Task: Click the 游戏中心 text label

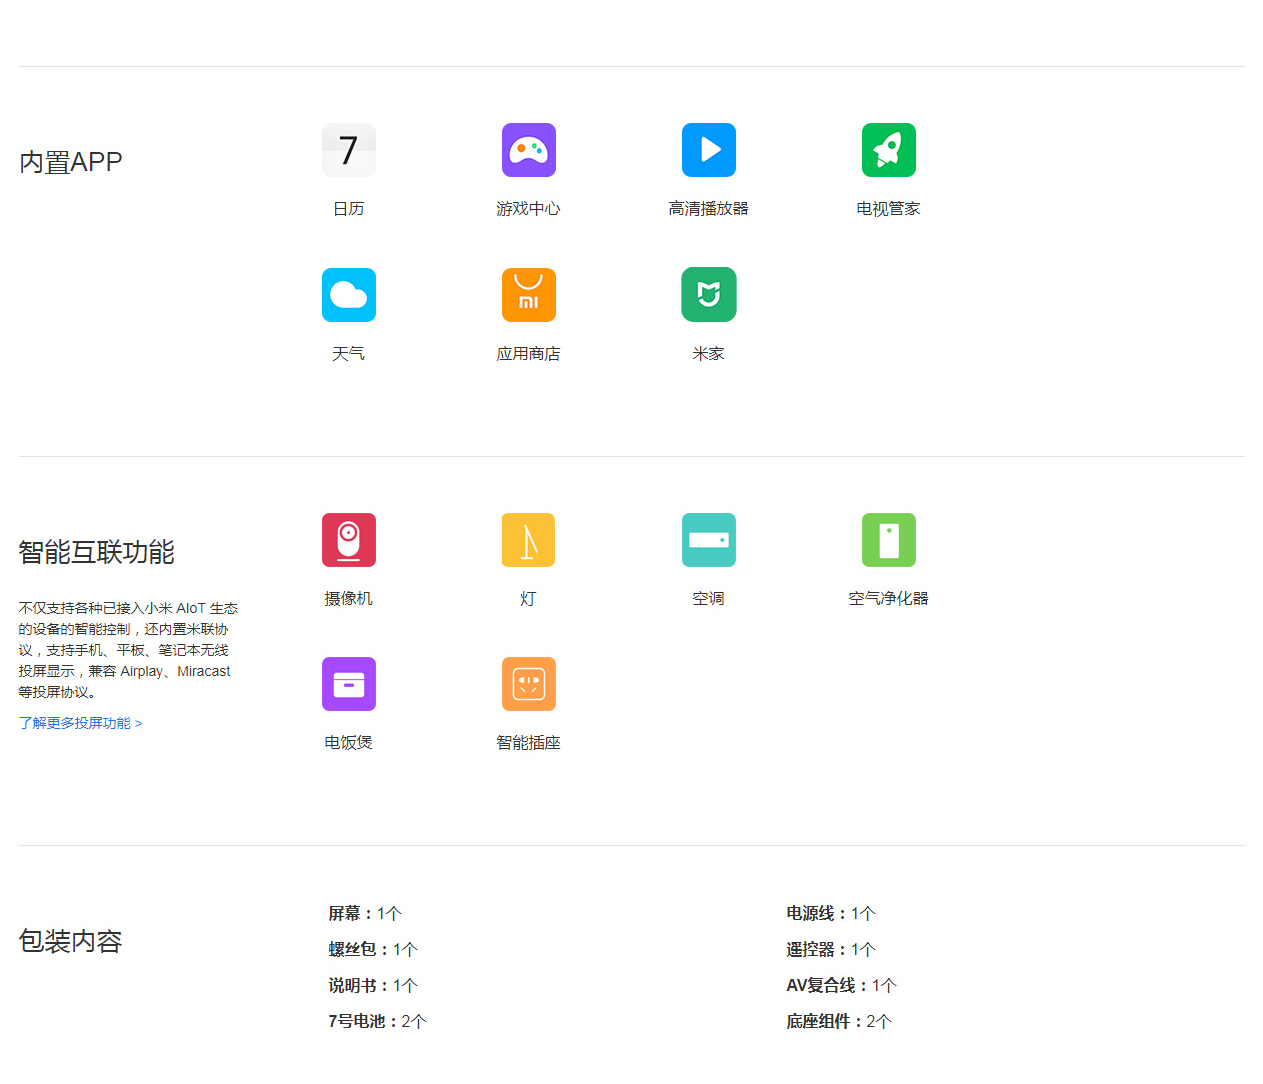Action: [x=528, y=209]
